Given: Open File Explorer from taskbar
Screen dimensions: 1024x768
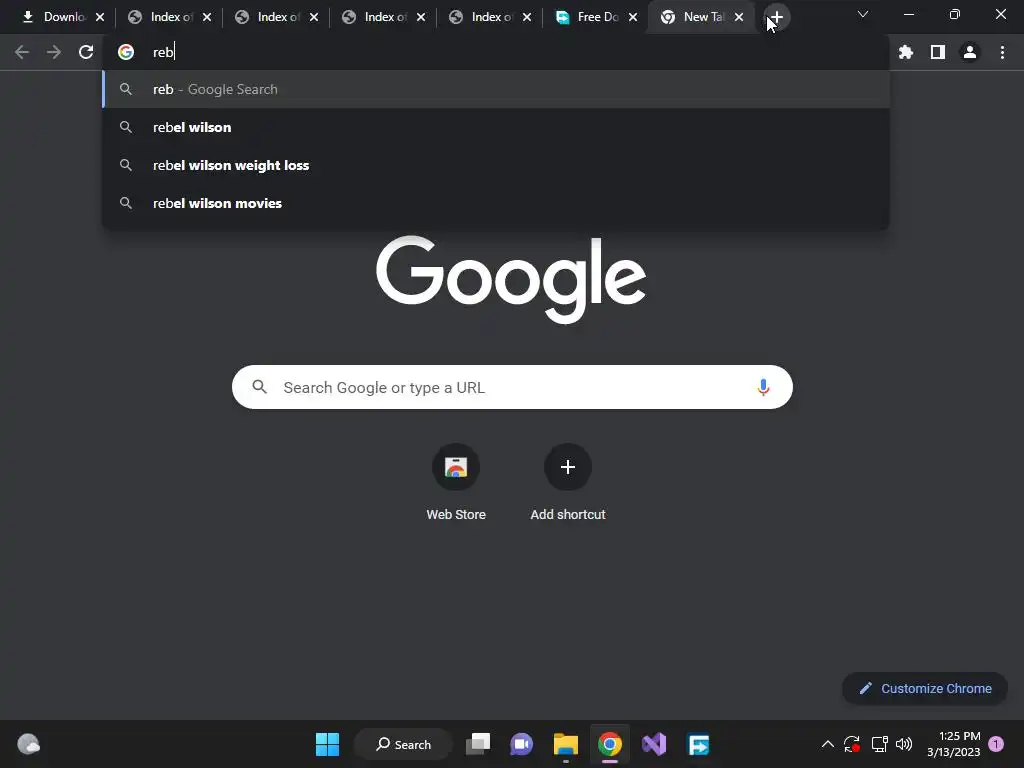Looking at the screenshot, I should (566, 744).
